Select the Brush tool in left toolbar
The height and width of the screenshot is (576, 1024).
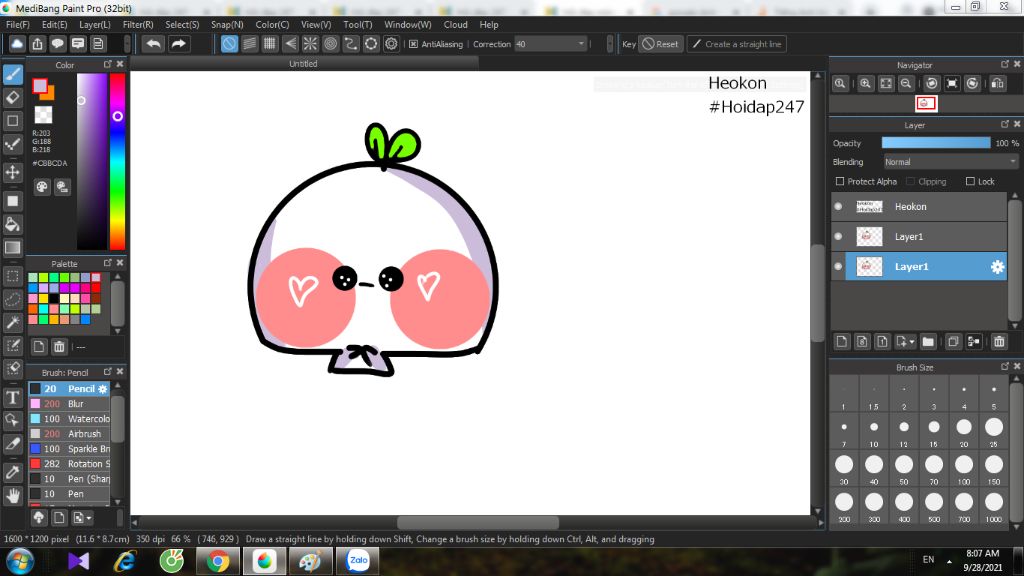(13, 74)
